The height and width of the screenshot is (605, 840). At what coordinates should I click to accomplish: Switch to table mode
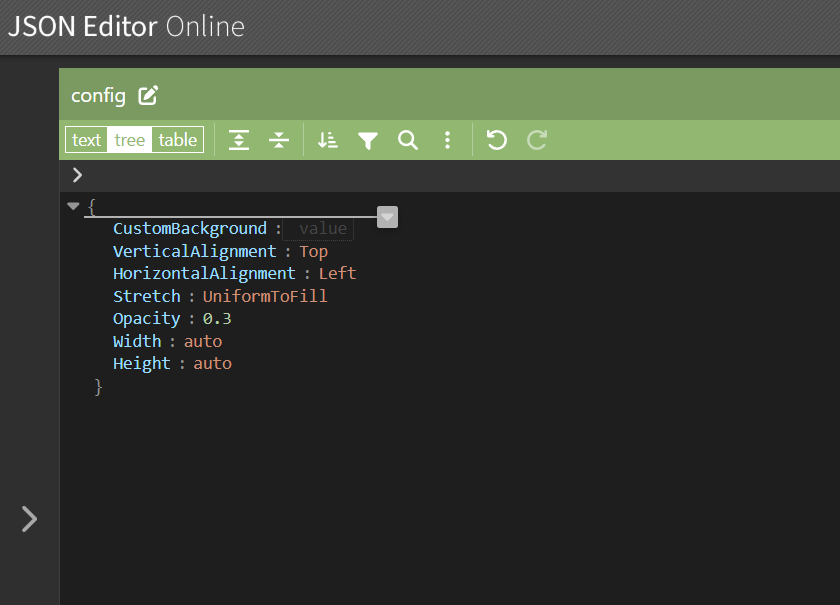(177, 140)
